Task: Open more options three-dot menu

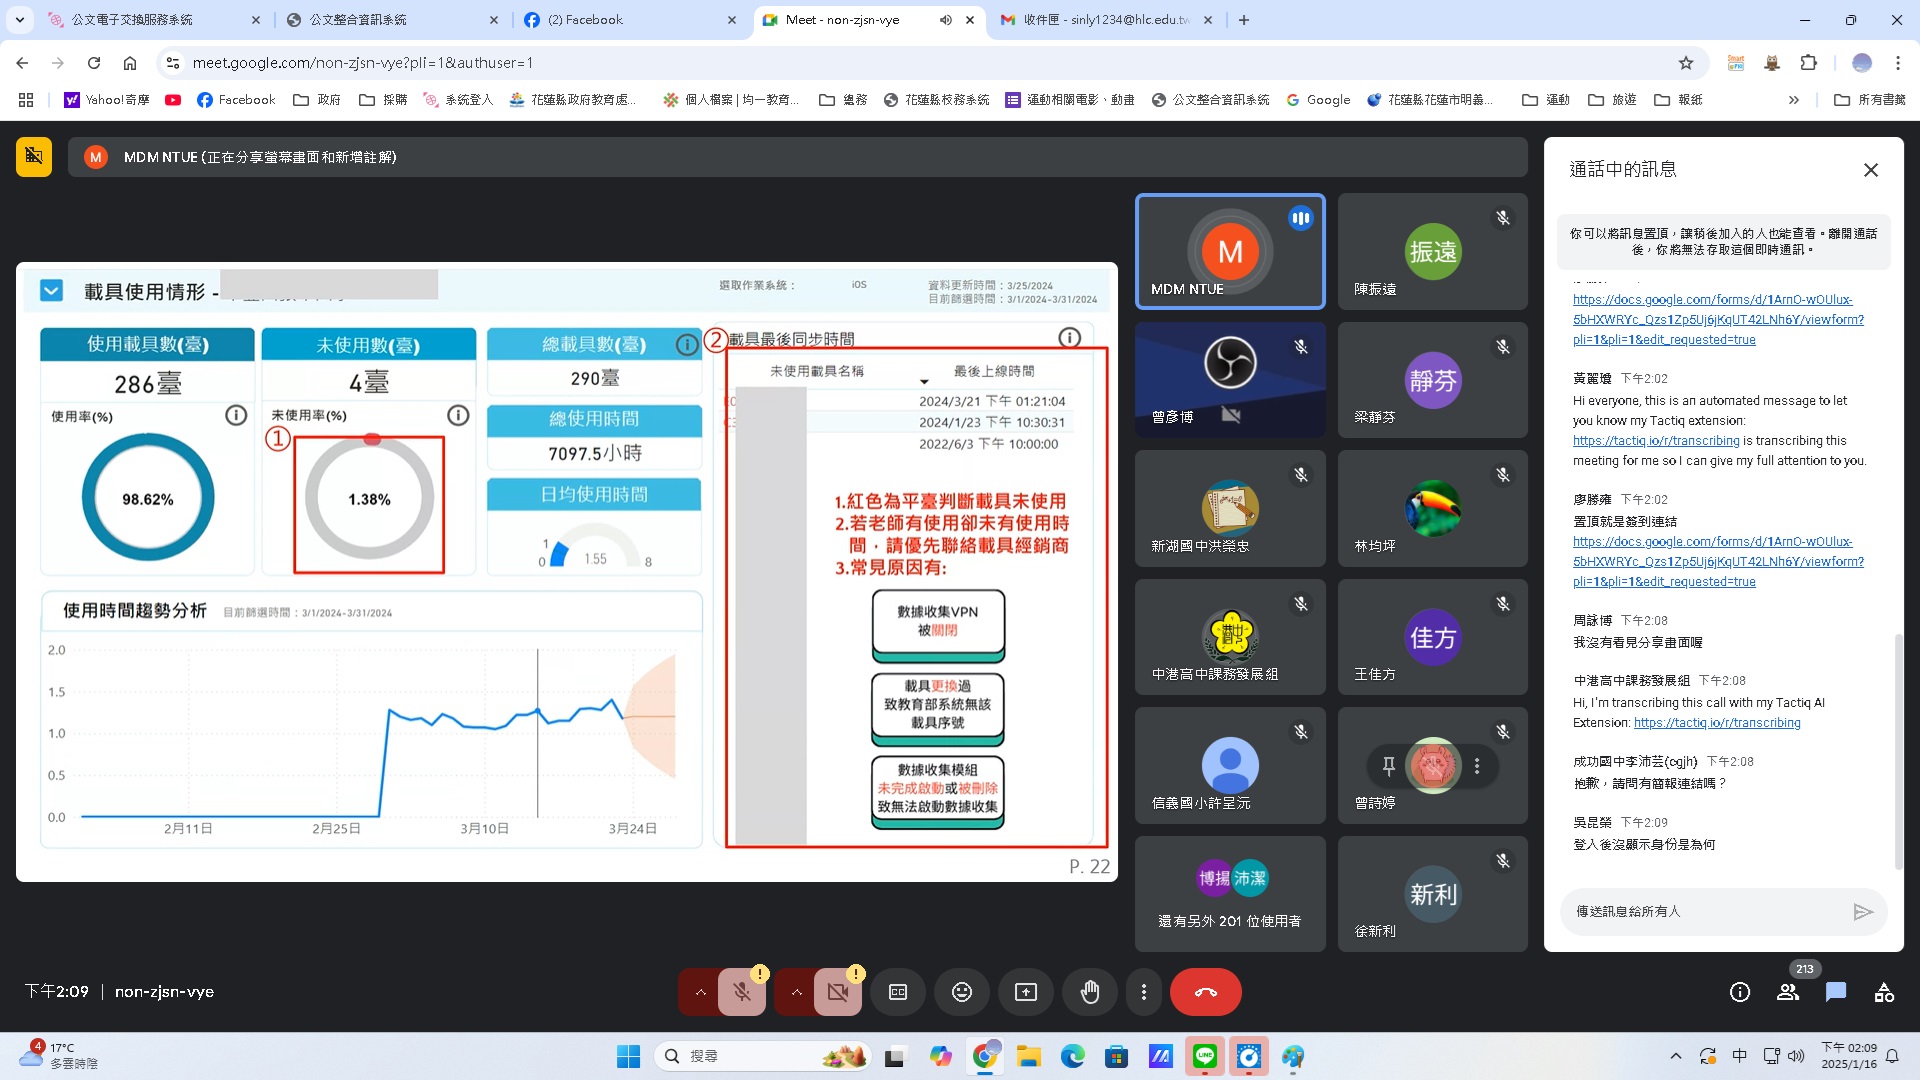Action: [1144, 992]
